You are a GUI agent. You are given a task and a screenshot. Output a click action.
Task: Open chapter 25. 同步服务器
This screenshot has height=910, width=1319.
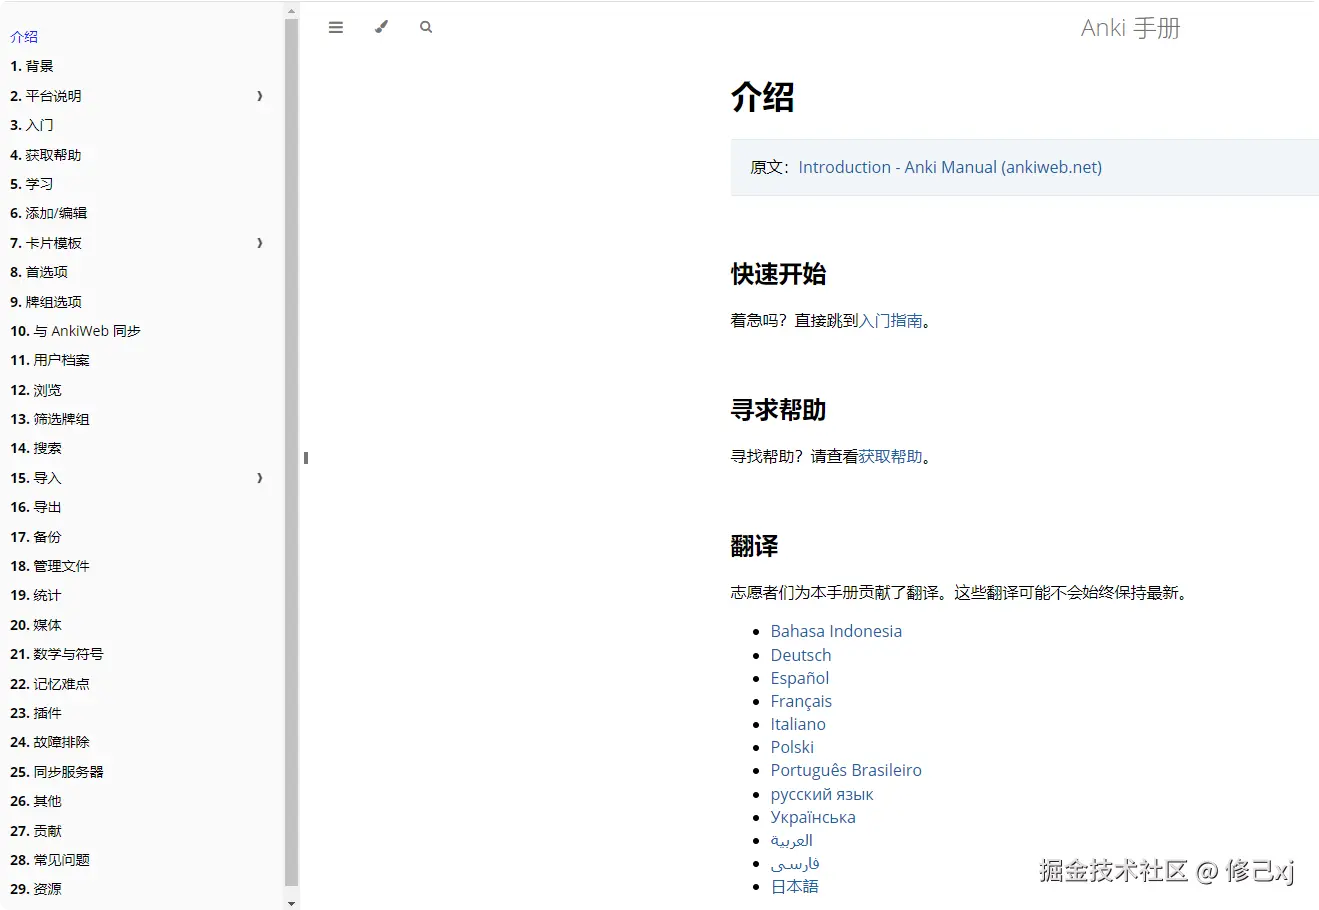tap(57, 772)
